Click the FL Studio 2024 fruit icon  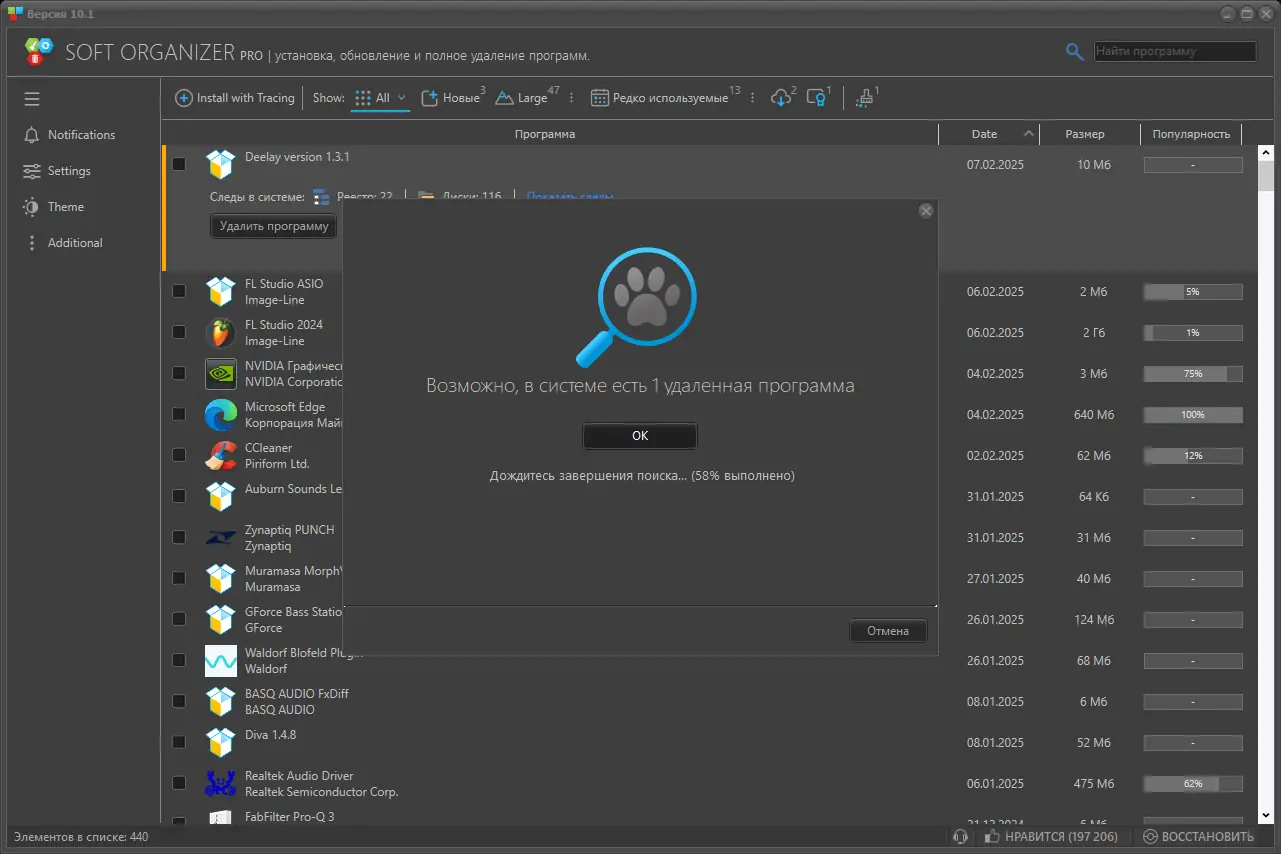click(x=220, y=332)
